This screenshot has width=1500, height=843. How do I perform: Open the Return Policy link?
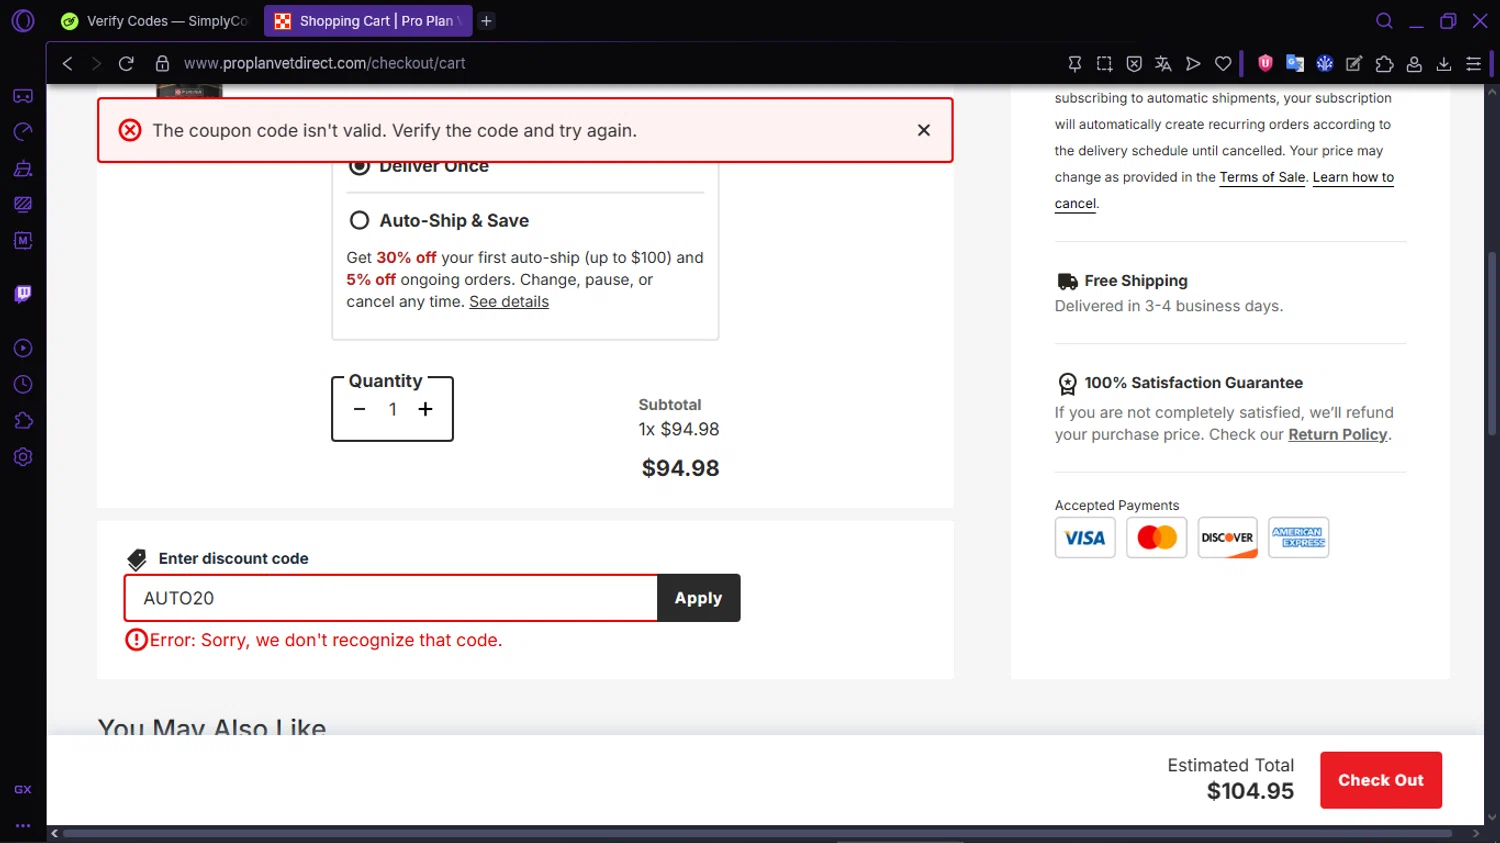1337,434
